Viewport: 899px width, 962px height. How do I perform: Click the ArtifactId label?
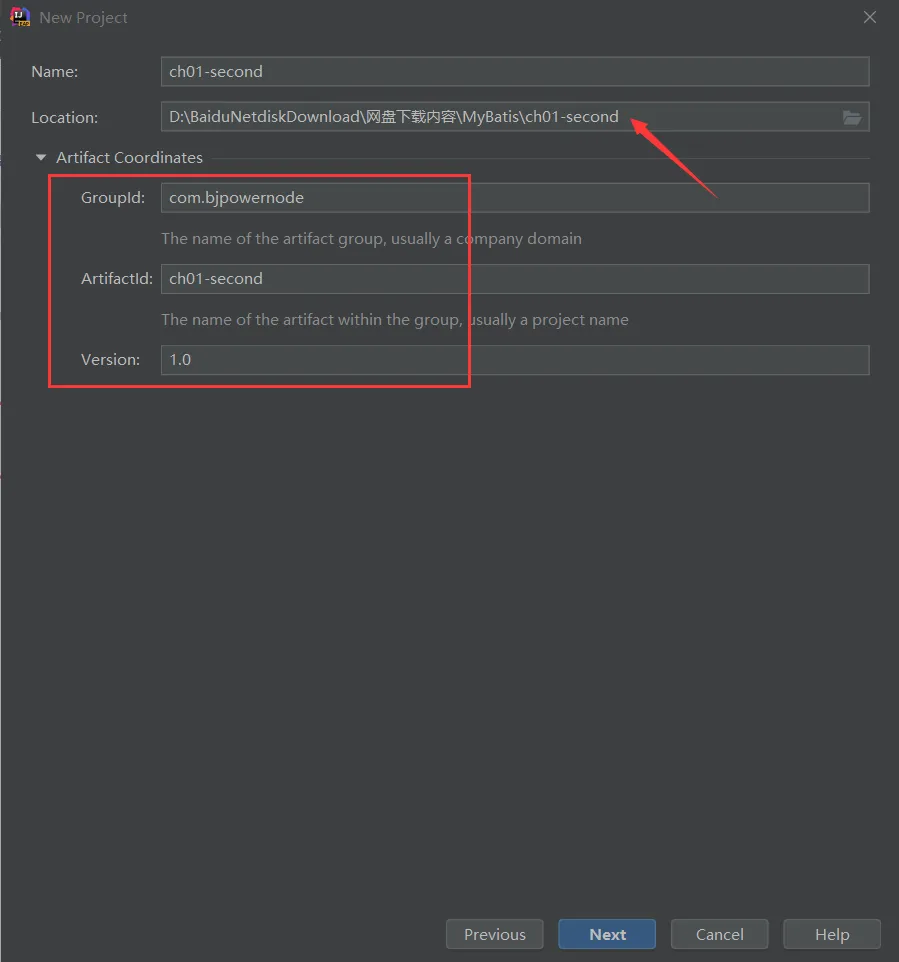click(x=117, y=279)
